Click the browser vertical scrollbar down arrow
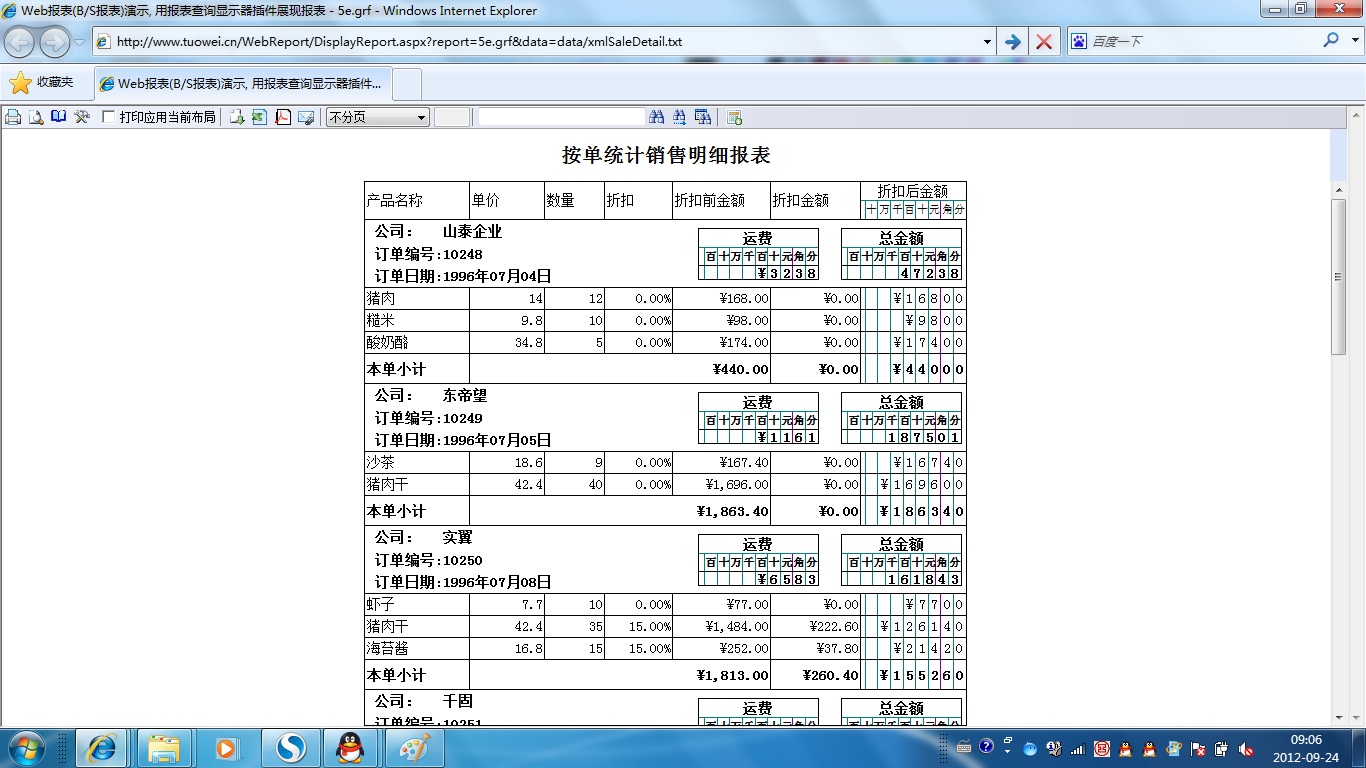Image resolution: width=1366 pixels, height=768 pixels. point(1339,717)
